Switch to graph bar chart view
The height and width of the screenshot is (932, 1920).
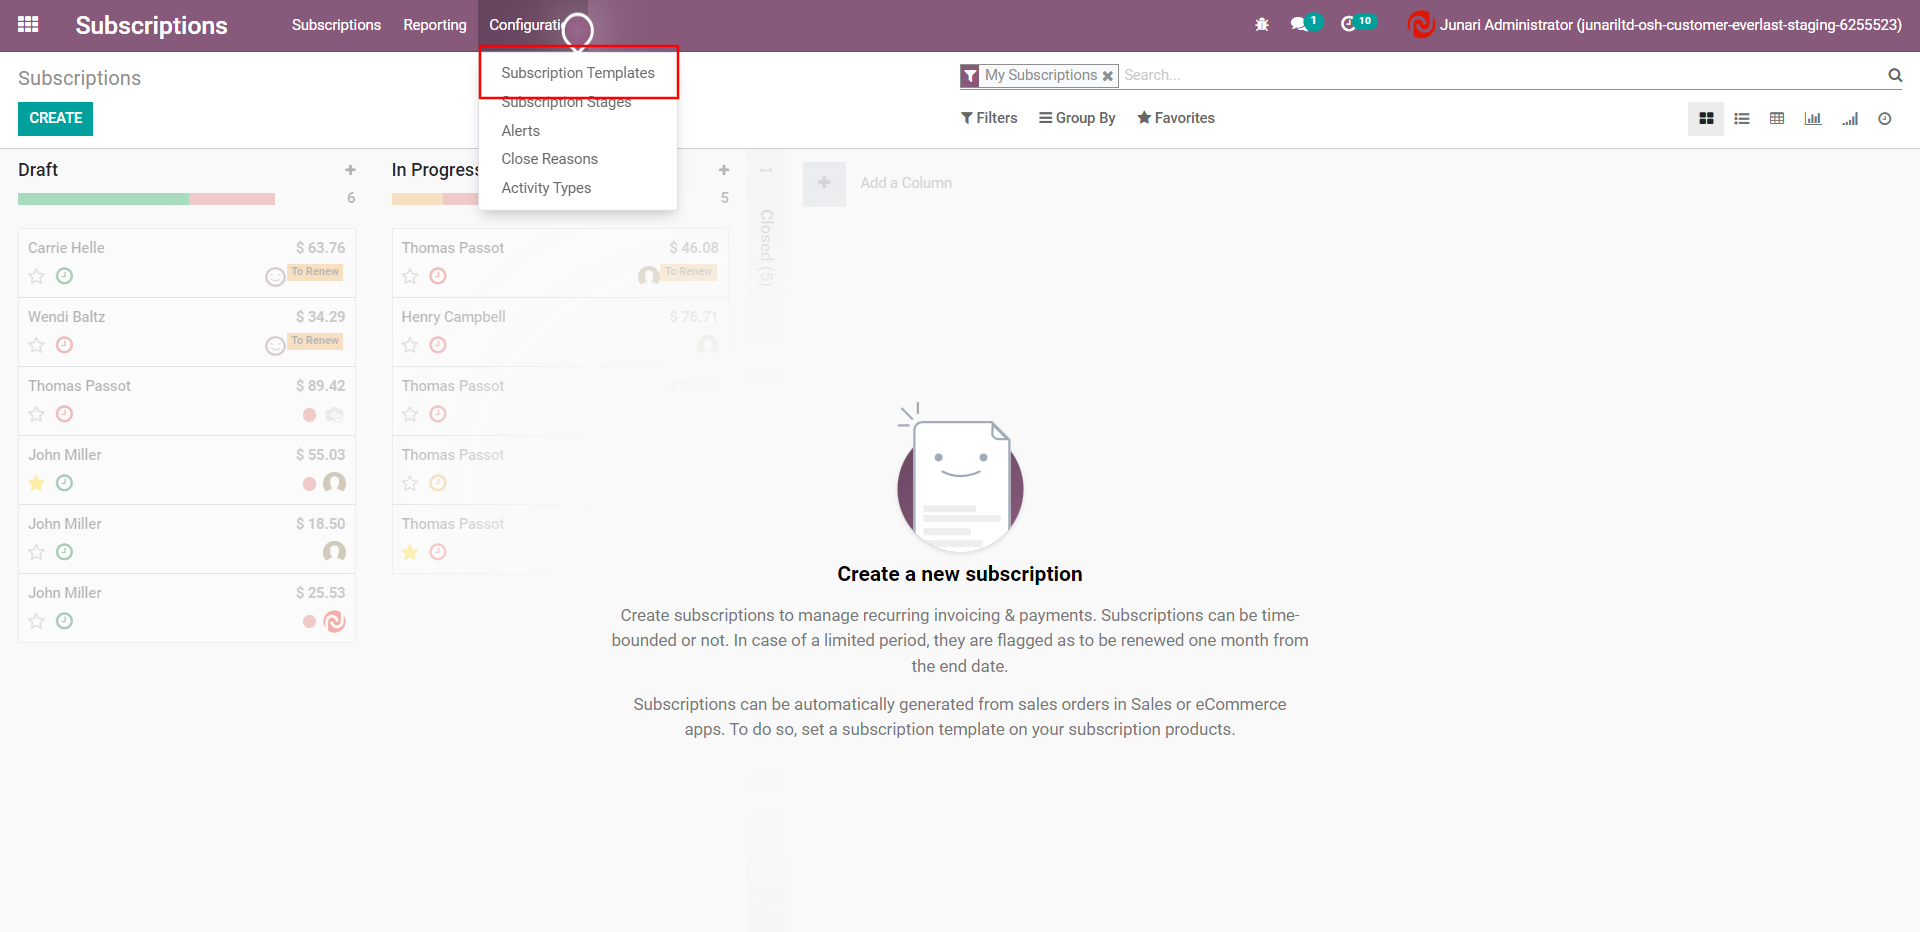pos(1812,119)
